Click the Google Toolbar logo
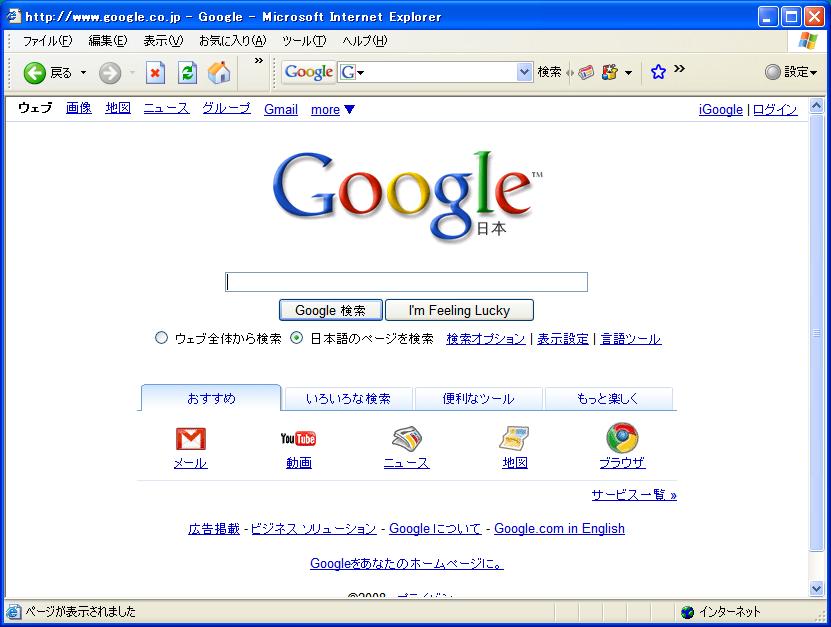Screen dimensions: 831x627 (309, 72)
